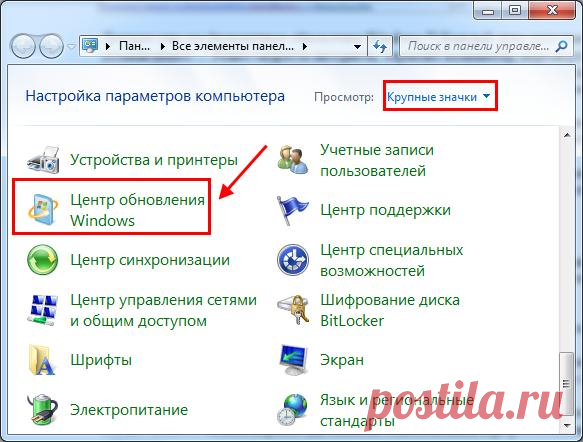Image resolution: width=583 pixels, height=442 pixels.
Task: Open recent pages dropdown near navigation buttons
Action: click(71, 46)
